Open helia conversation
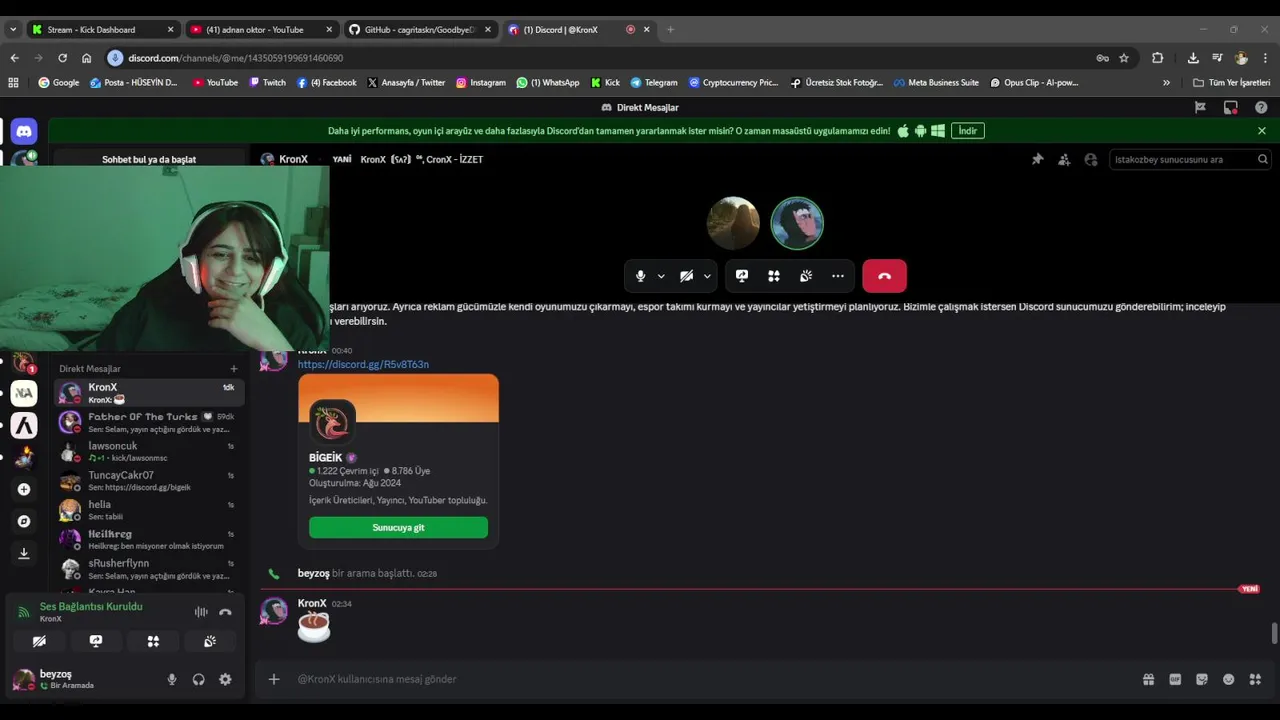Screen dimensions: 1280x720 [x=149, y=510]
